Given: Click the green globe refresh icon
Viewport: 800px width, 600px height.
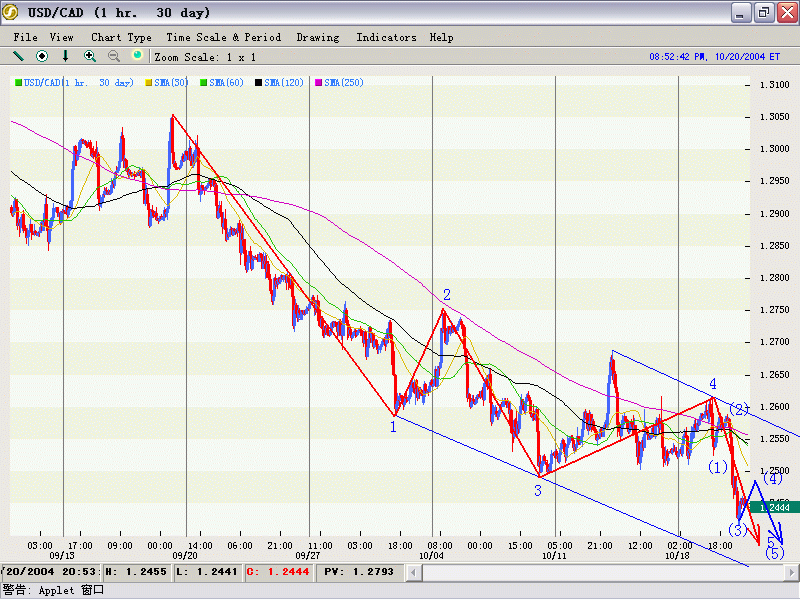Looking at the screenshot, I should [x=138, y=57].
